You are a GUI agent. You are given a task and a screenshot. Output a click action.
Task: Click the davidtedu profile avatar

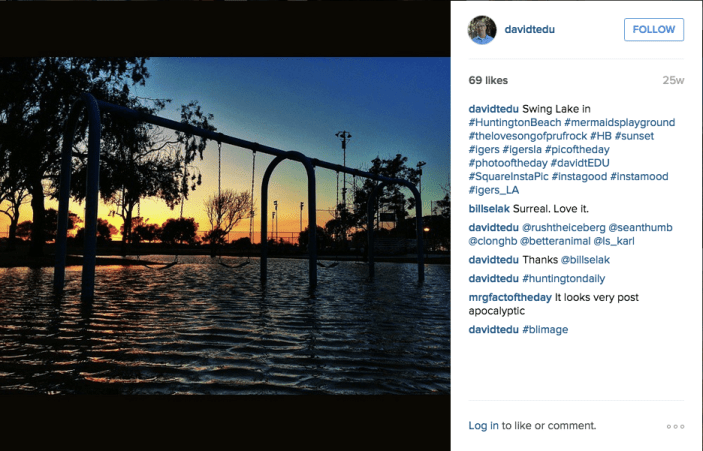tap(483, 30)
